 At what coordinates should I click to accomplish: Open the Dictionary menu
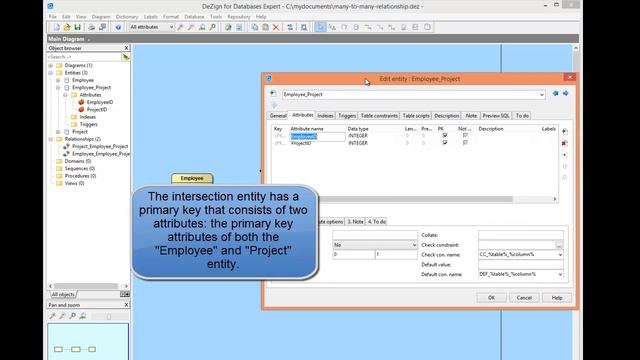pyautogui.click(x=127, y=17)
